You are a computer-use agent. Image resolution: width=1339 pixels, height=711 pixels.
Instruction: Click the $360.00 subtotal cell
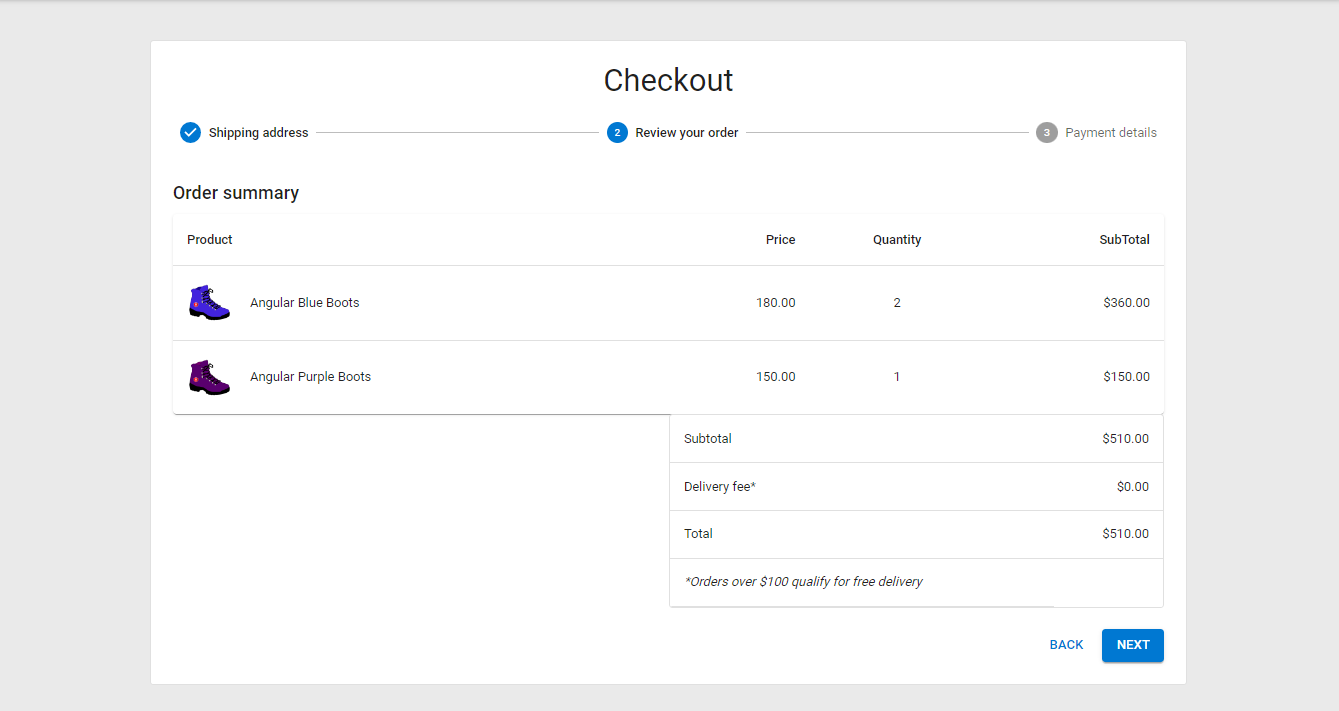point(1126,303)
